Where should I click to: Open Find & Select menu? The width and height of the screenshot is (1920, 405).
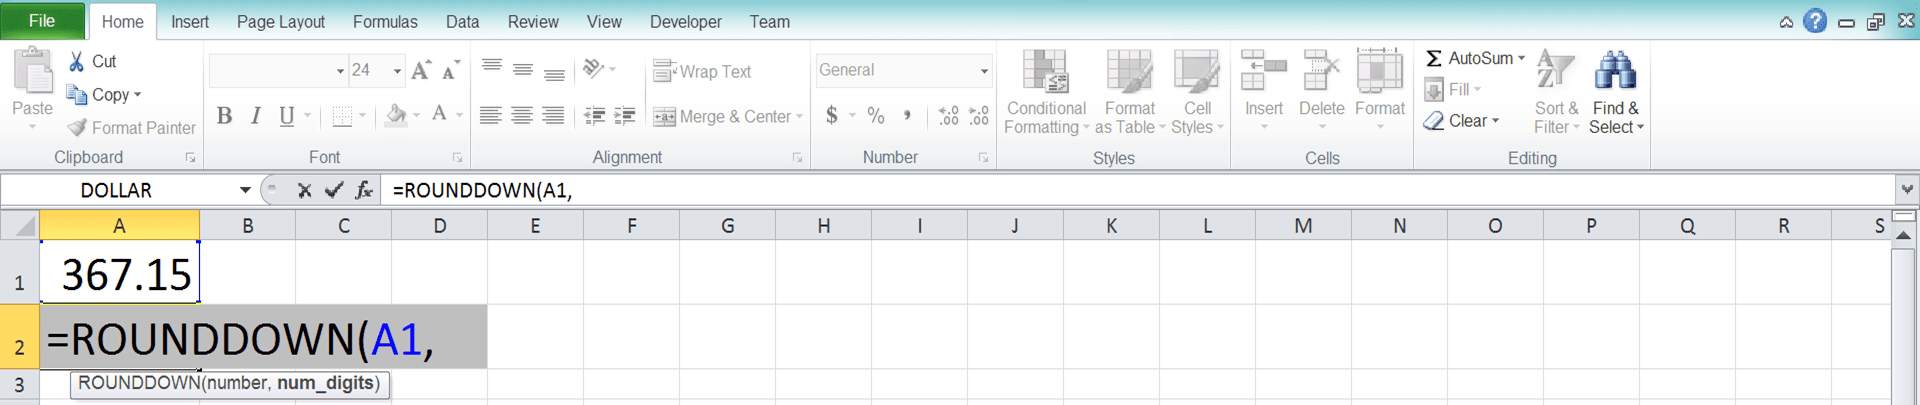(1616, 92)
